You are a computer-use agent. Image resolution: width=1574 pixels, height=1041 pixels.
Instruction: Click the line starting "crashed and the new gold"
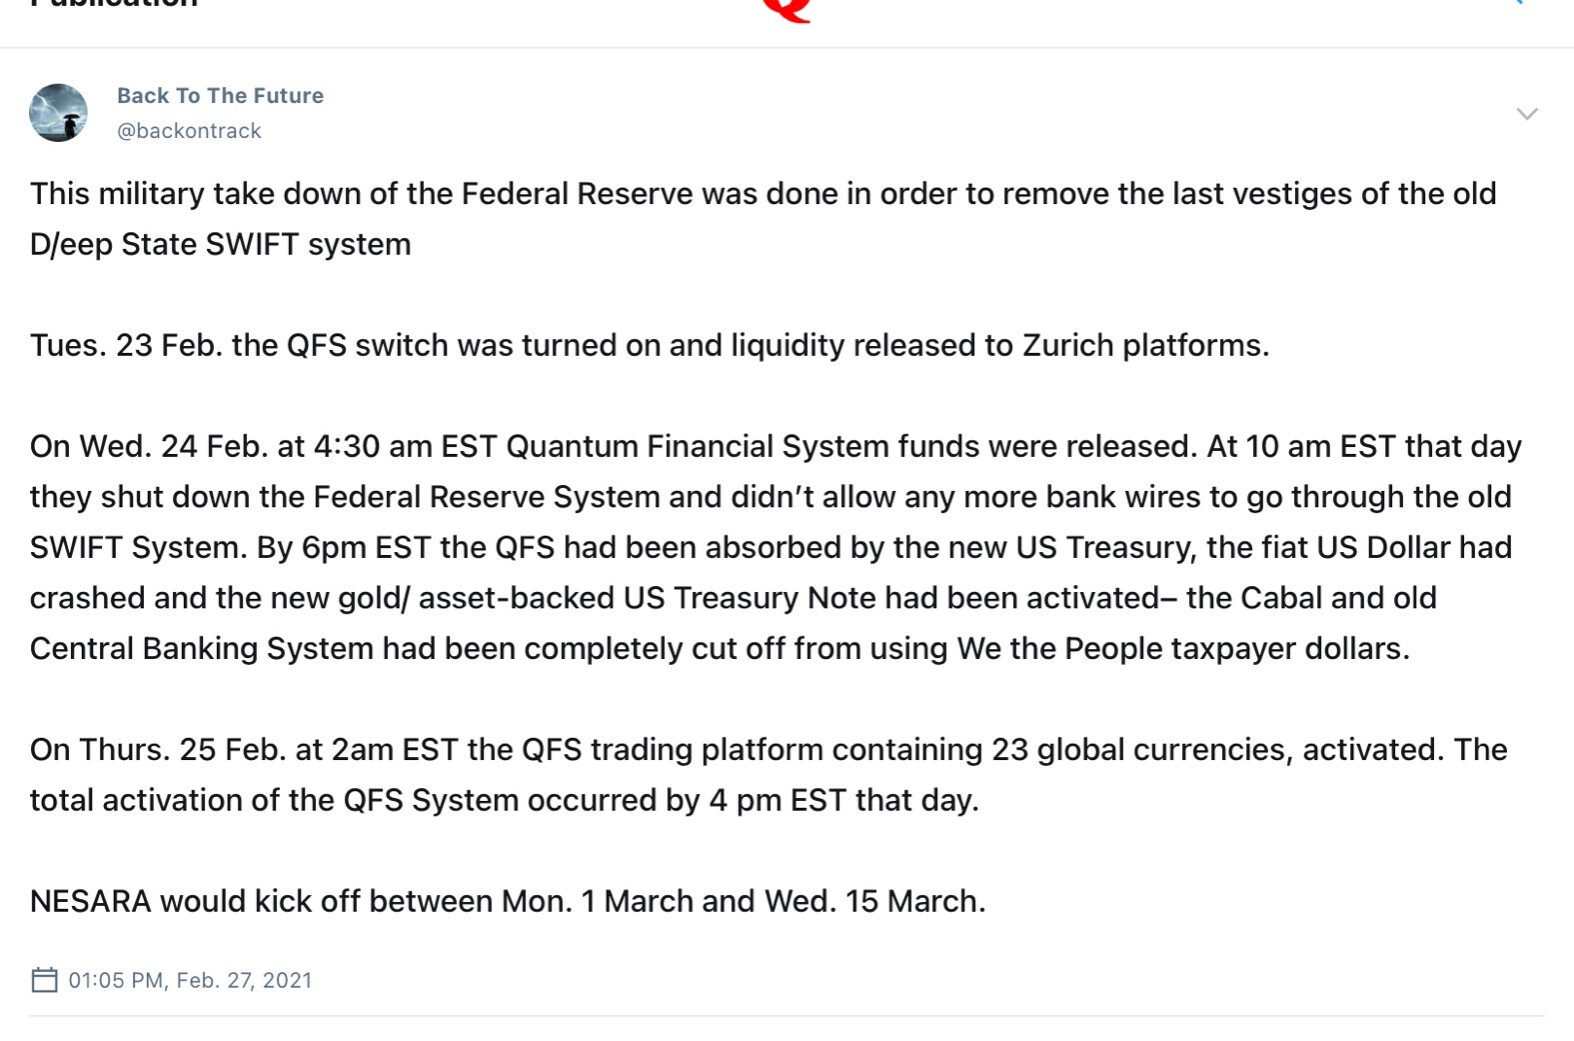[732, 598]
